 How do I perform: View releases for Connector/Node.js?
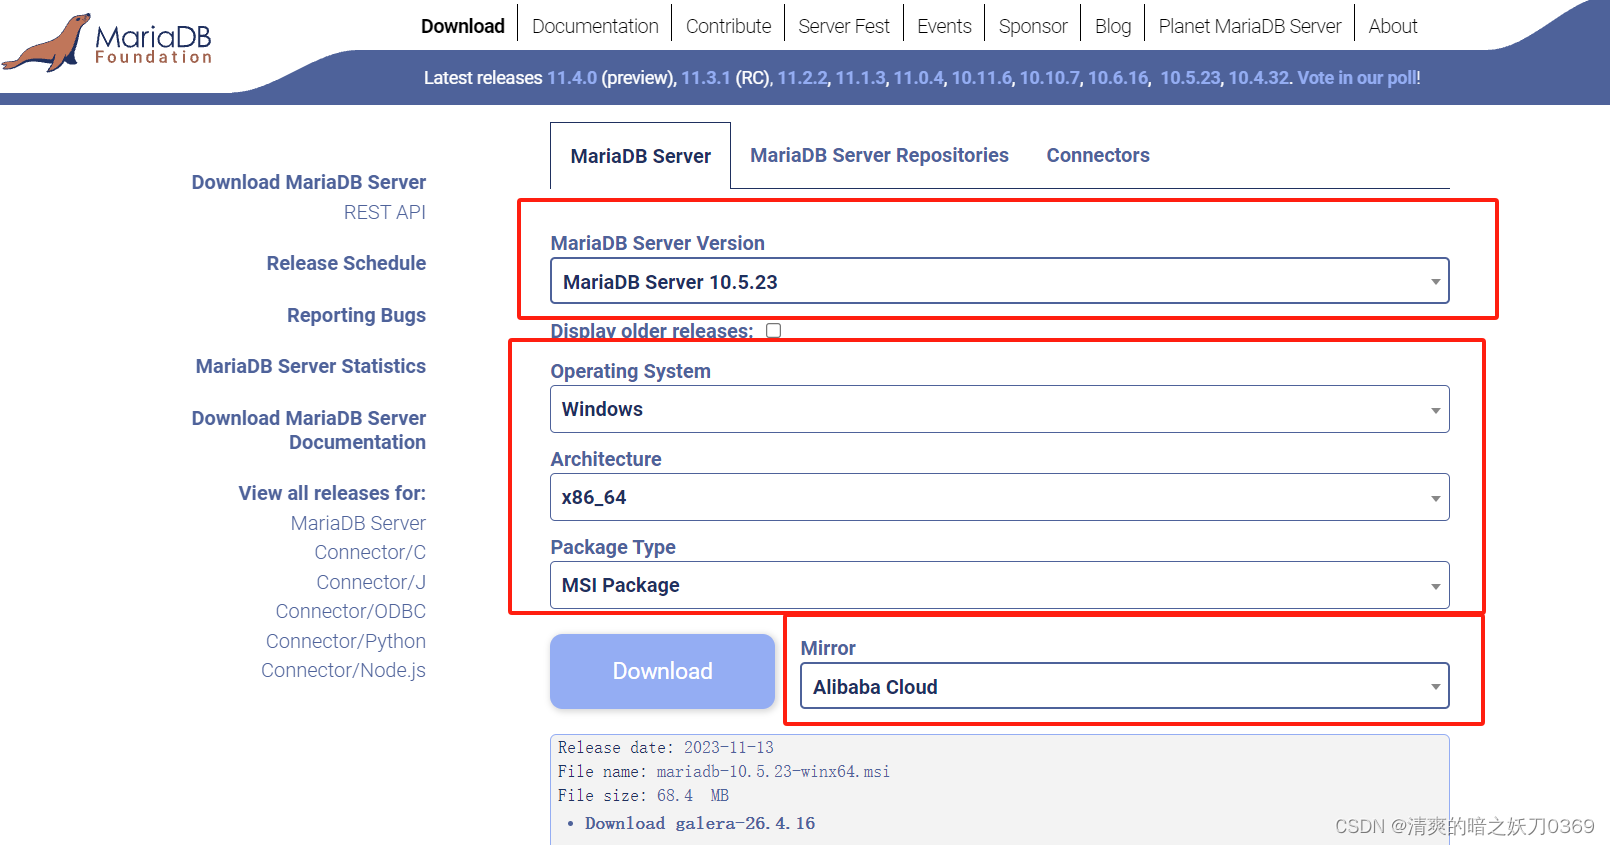343,670
